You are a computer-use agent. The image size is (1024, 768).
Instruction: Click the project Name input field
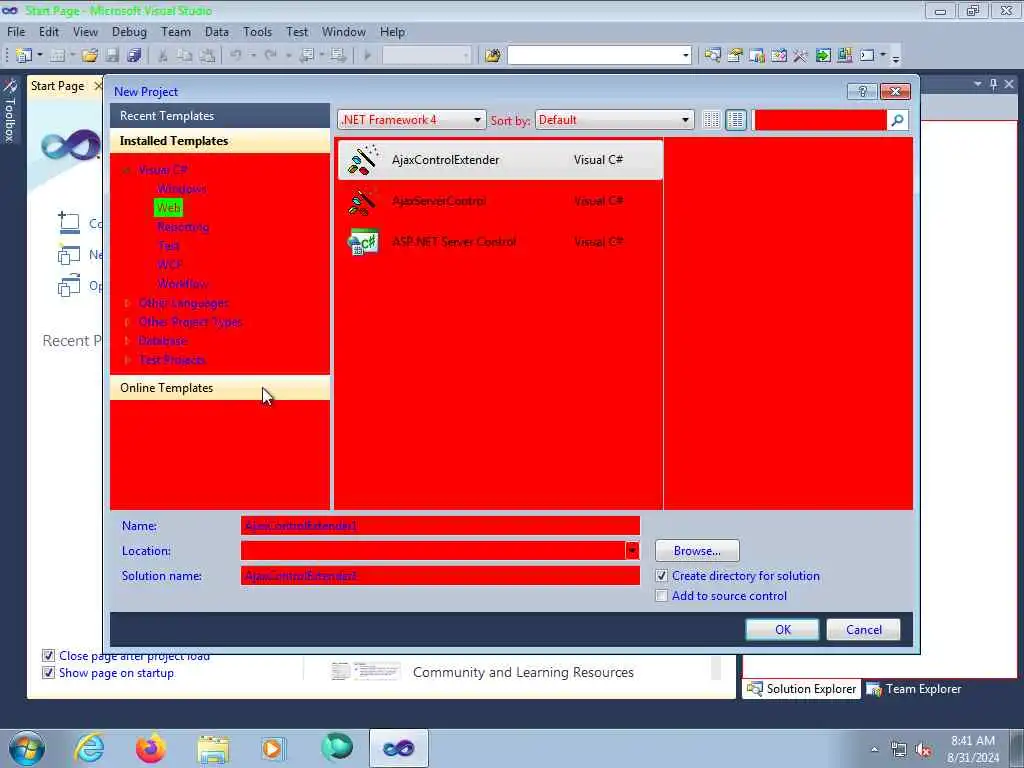pos(440,526)
